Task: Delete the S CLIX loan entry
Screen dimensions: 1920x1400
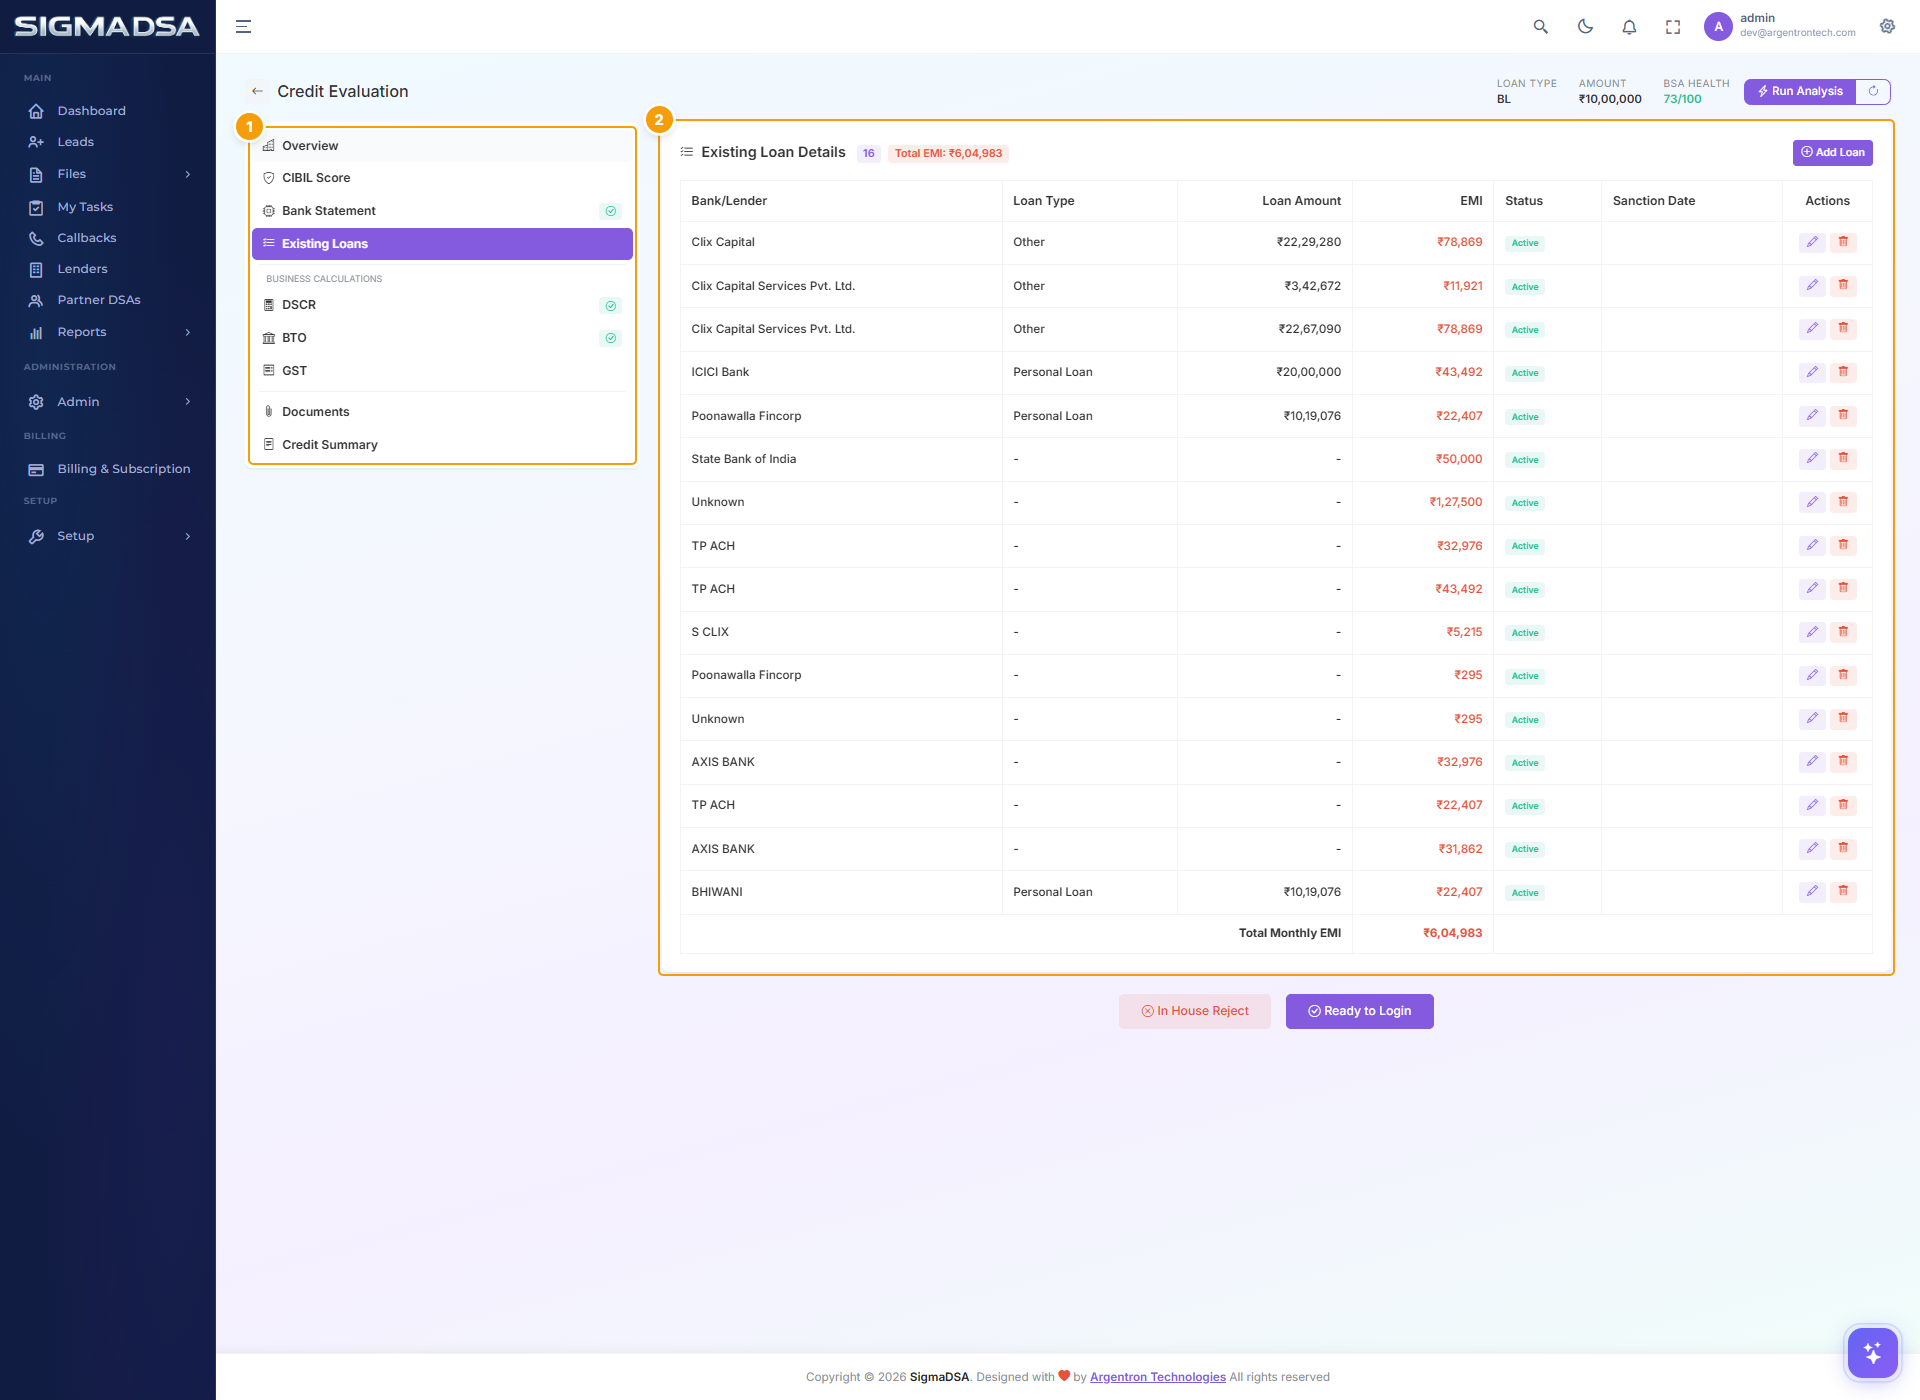Action: point(1843,632)
